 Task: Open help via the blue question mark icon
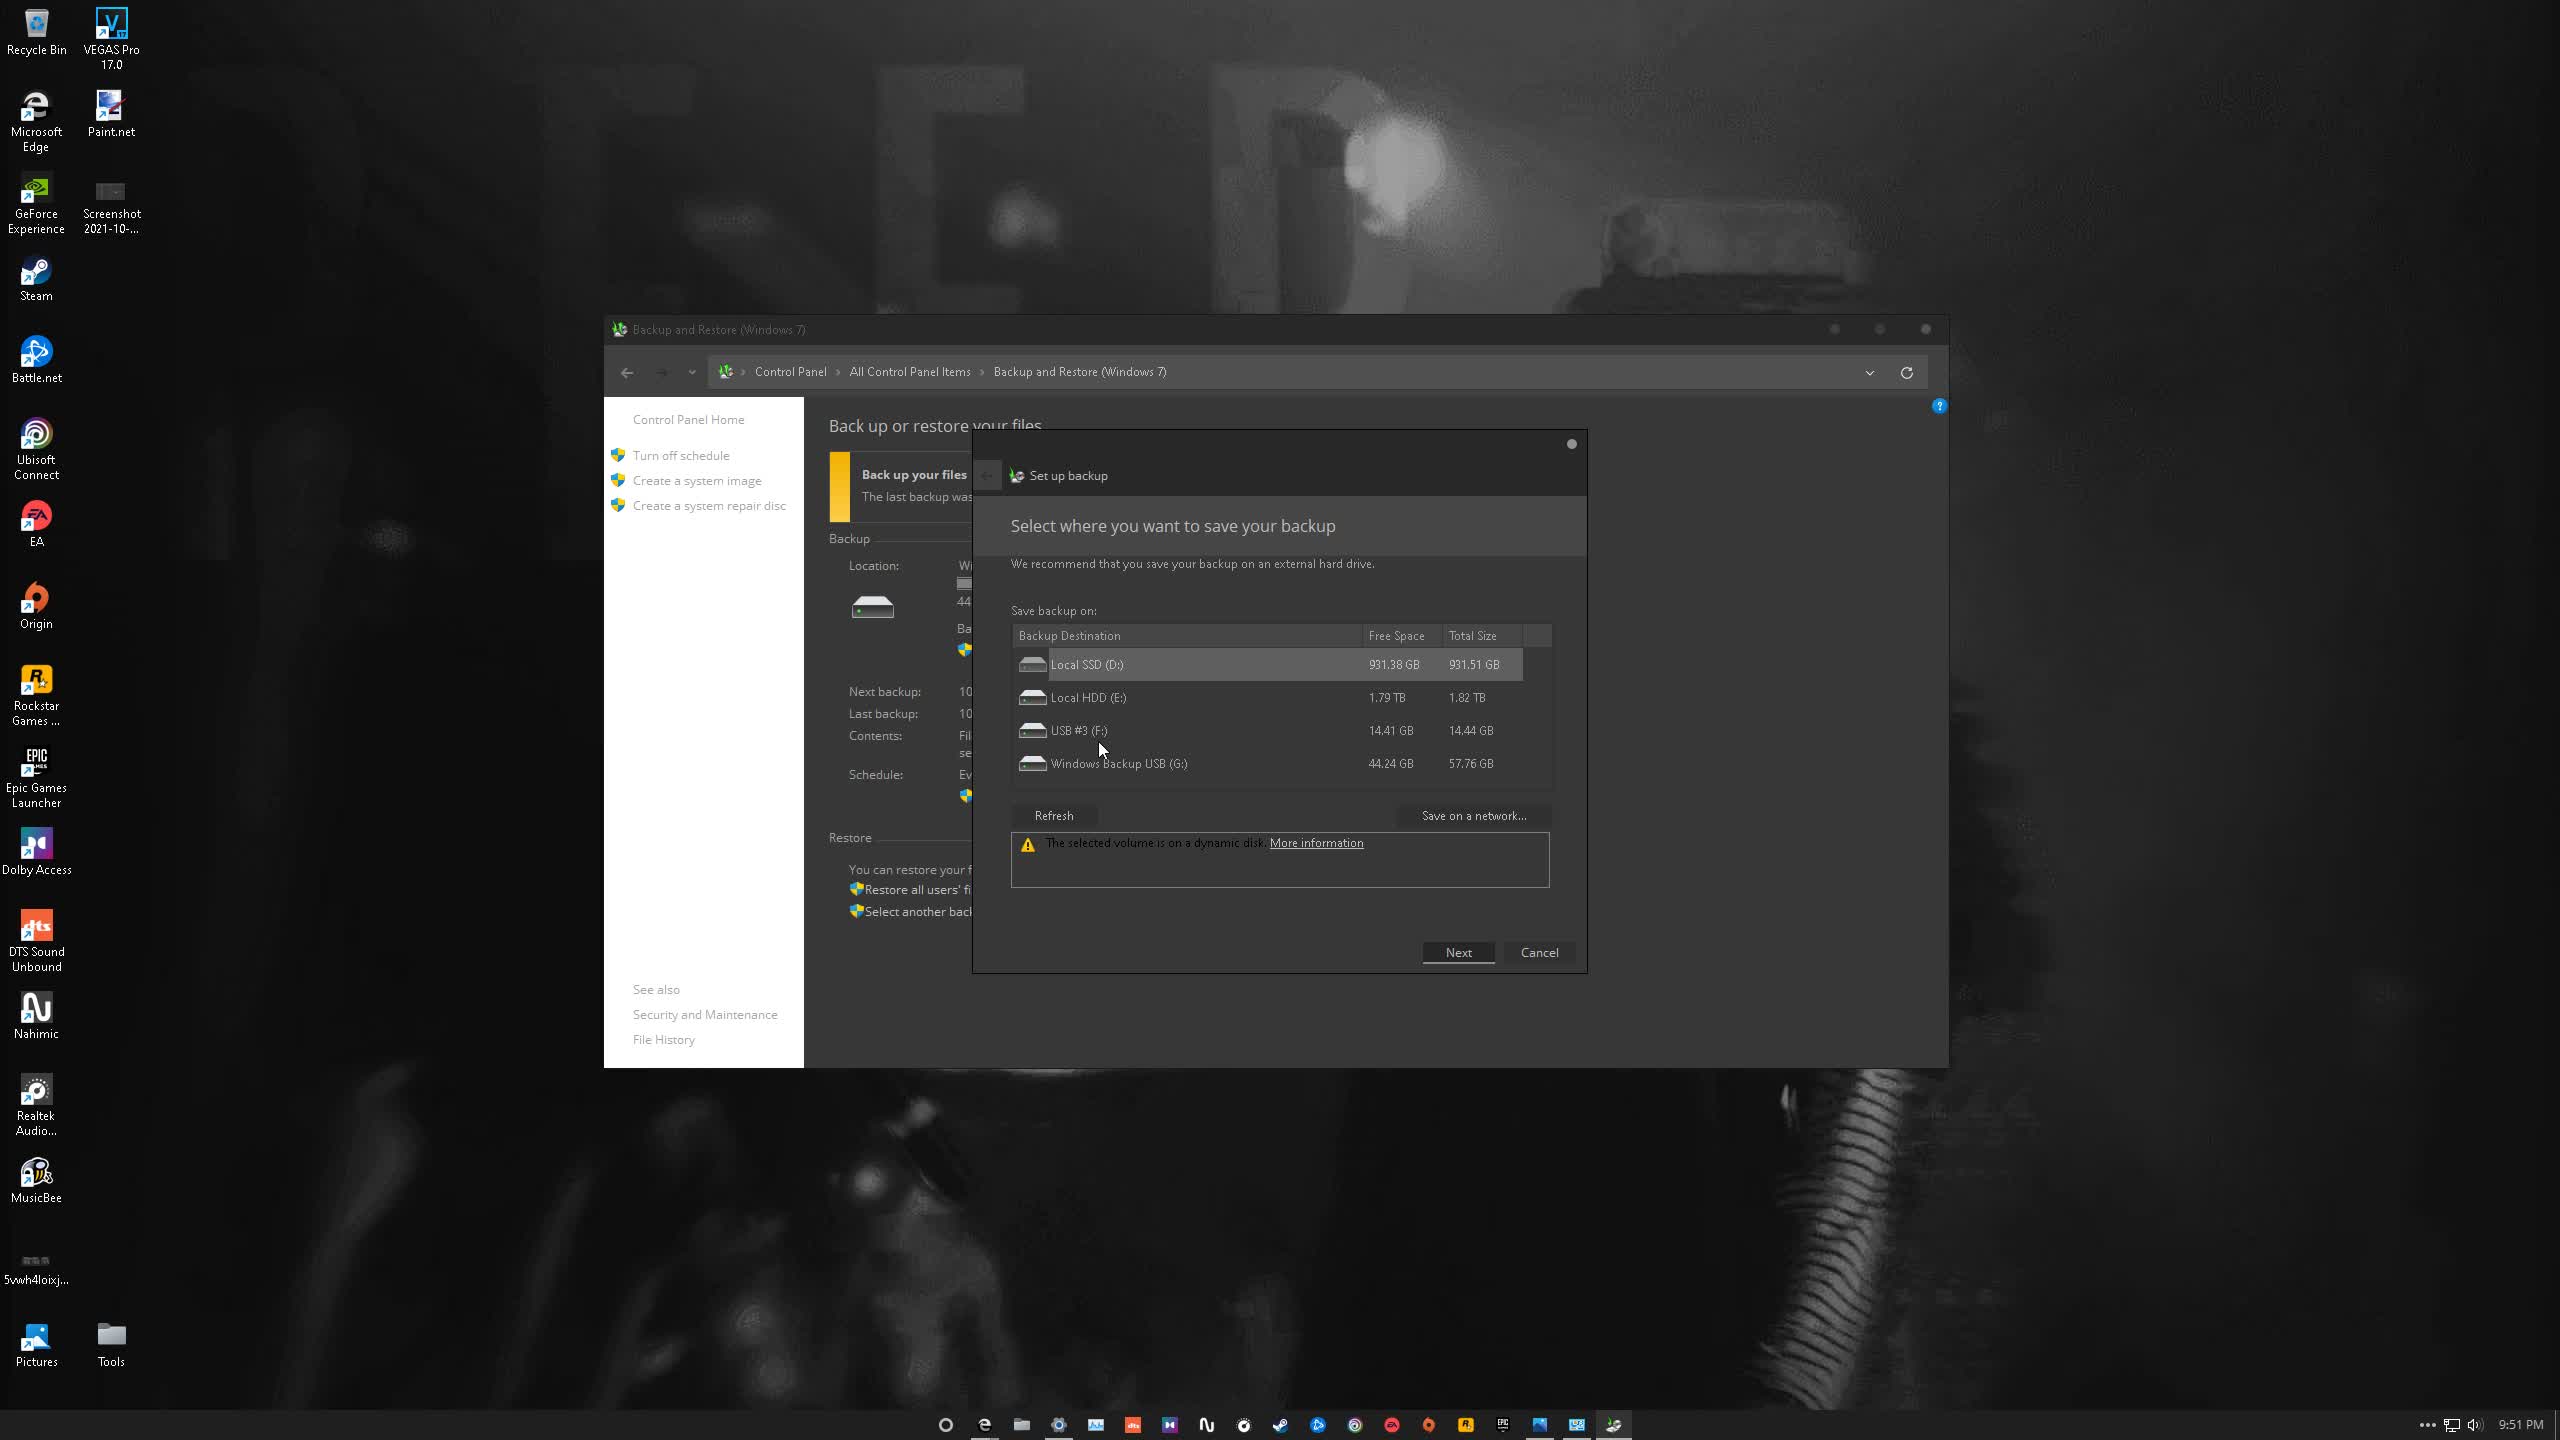[x=1938, y=405]
